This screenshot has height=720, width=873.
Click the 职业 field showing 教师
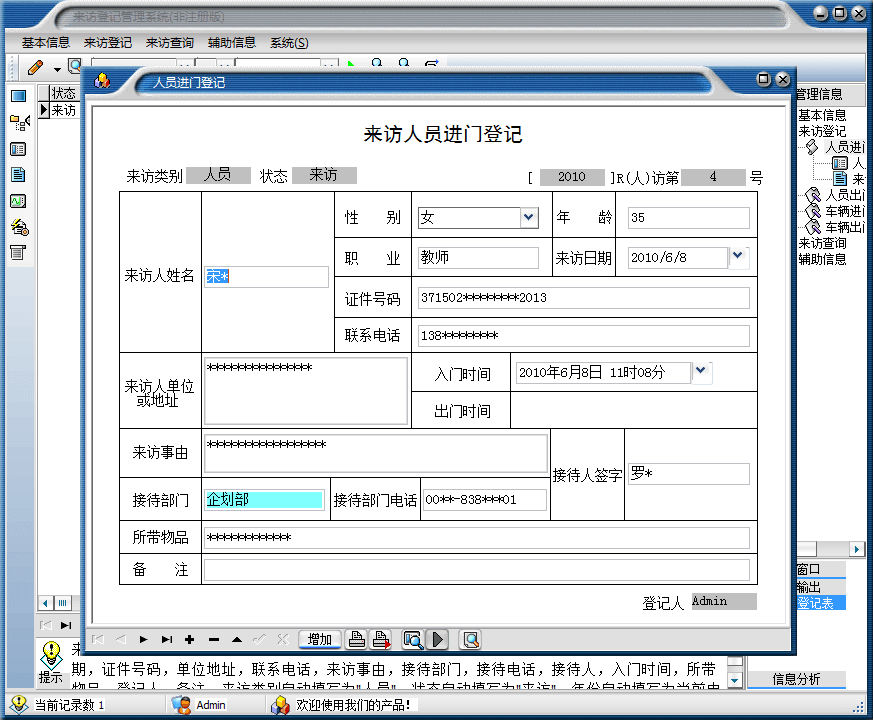(478, 258)
